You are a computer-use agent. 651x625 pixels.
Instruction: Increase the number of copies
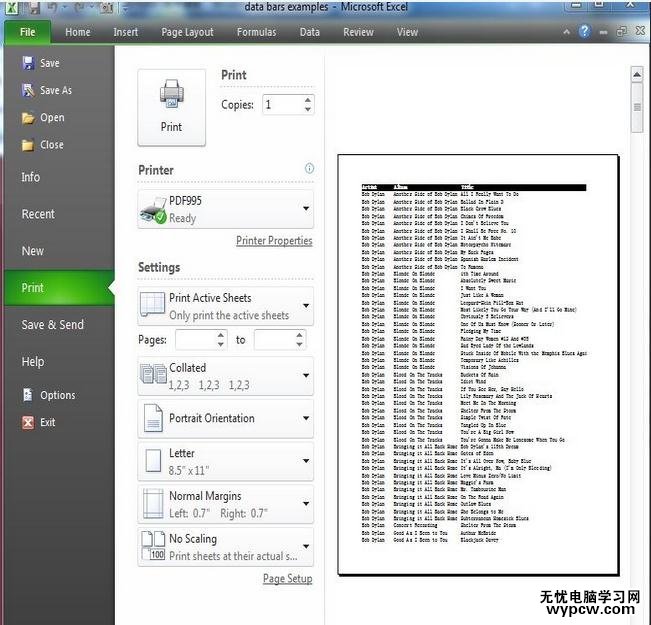tap(308, 100)
